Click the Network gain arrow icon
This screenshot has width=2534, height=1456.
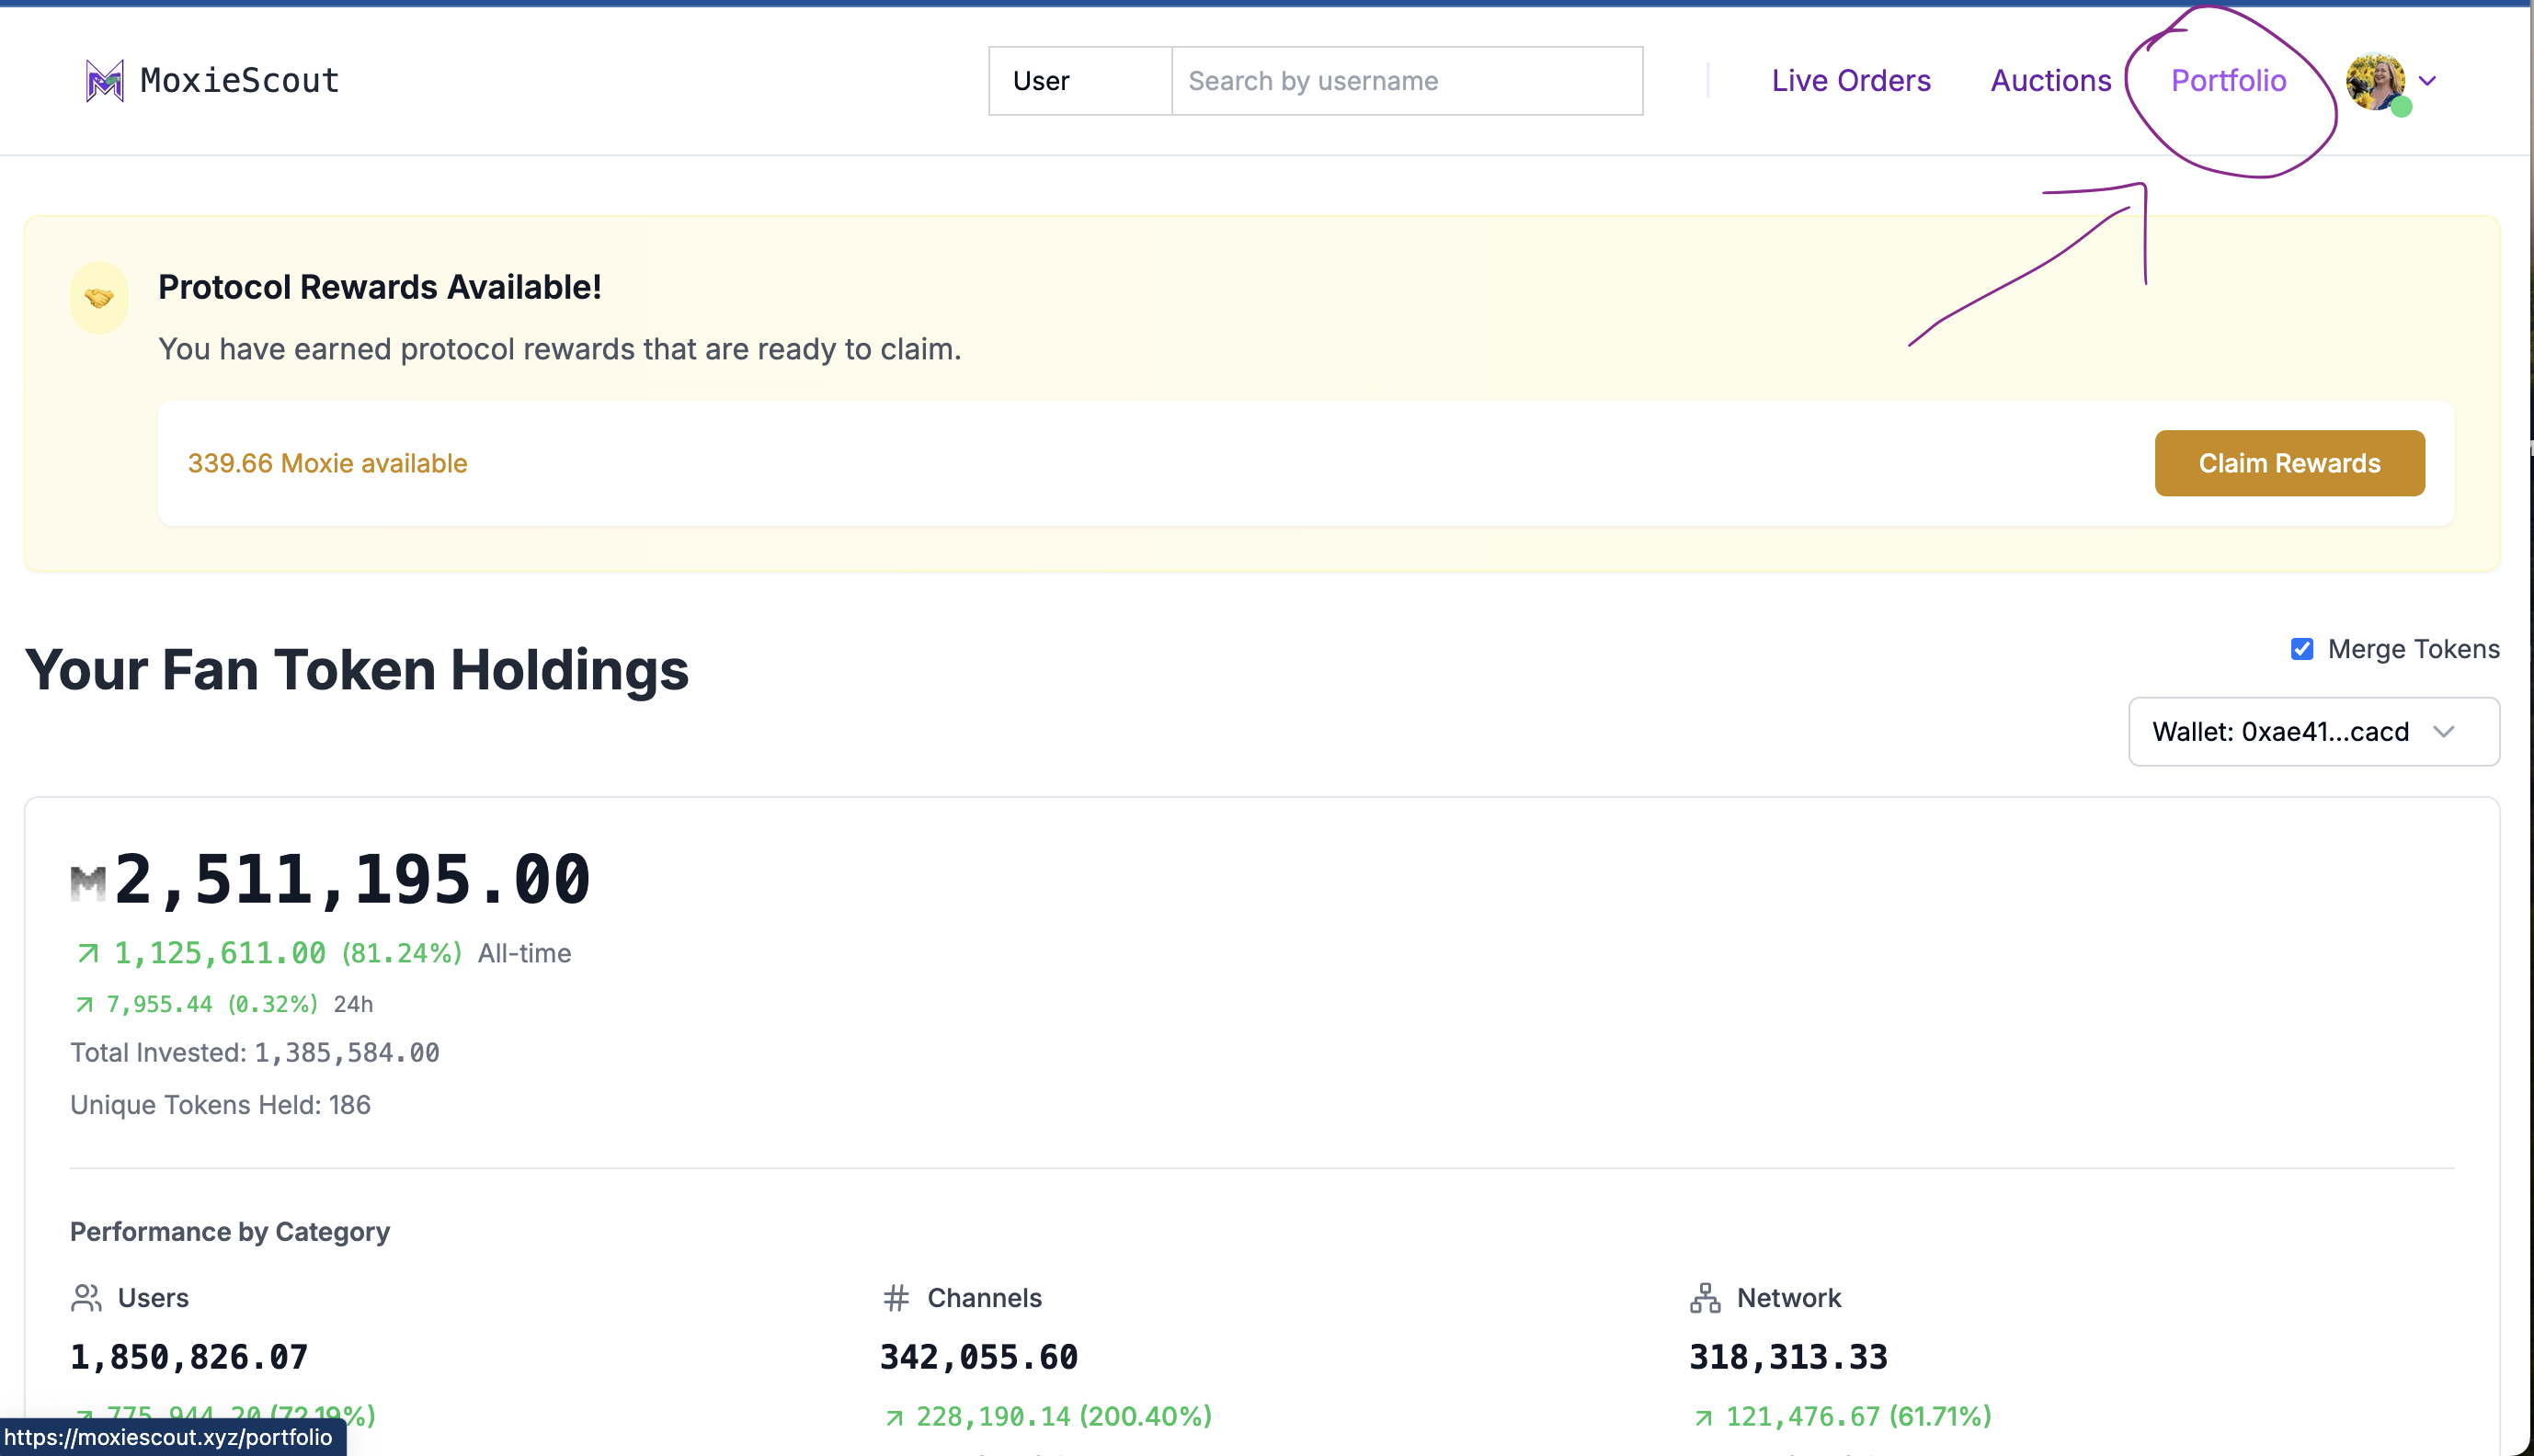click(x=1703, y=1417)
